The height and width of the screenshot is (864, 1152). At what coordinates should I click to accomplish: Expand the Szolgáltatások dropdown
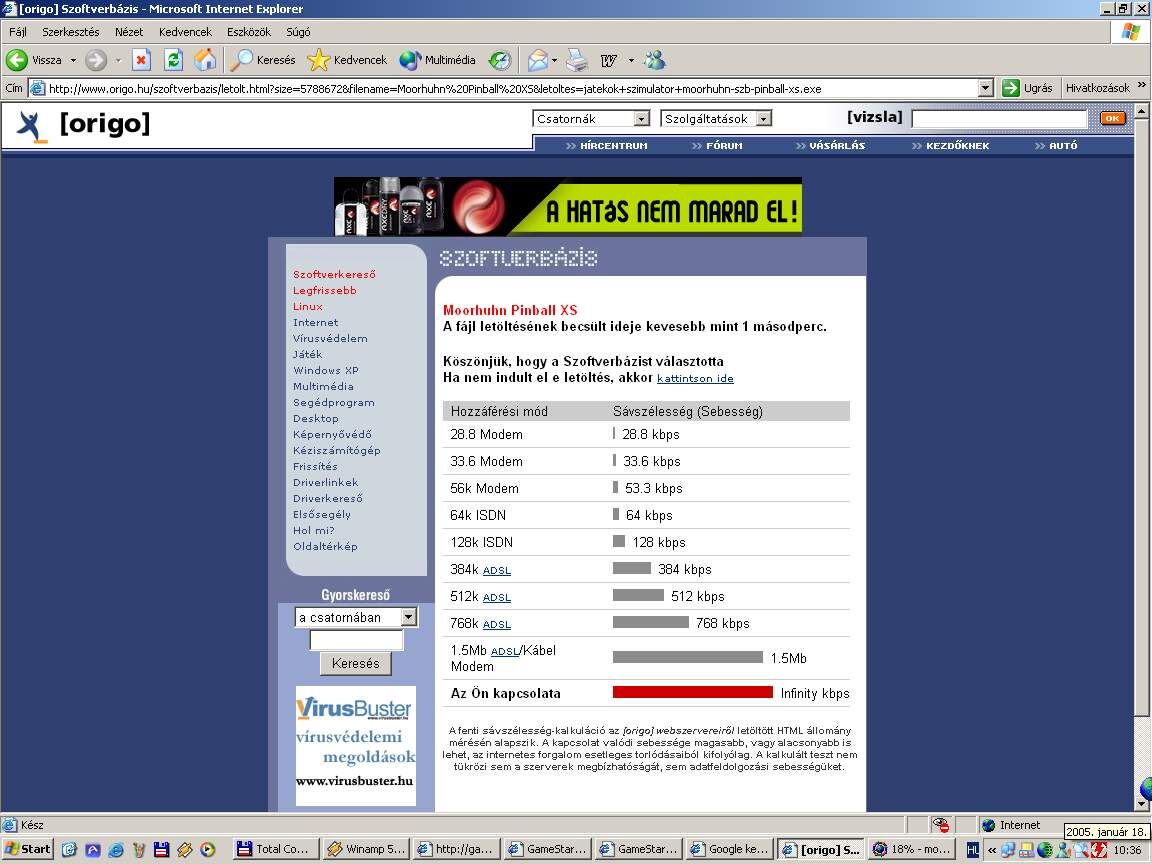tap(764, 118)
